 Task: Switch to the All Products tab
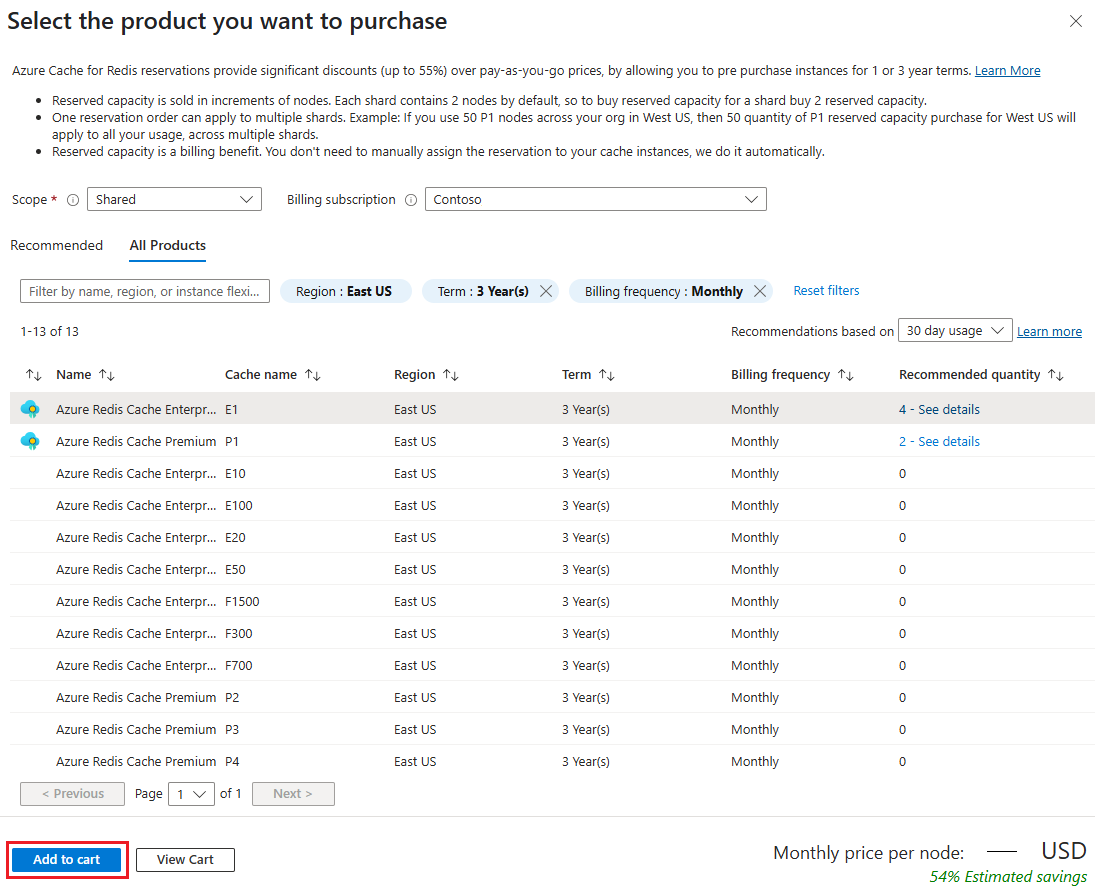coord(167,245)
